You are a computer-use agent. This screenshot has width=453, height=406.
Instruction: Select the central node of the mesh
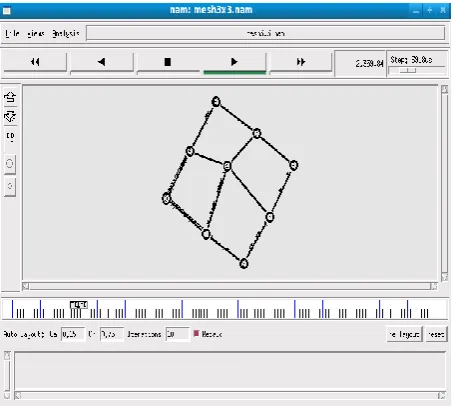pos(227,166)
